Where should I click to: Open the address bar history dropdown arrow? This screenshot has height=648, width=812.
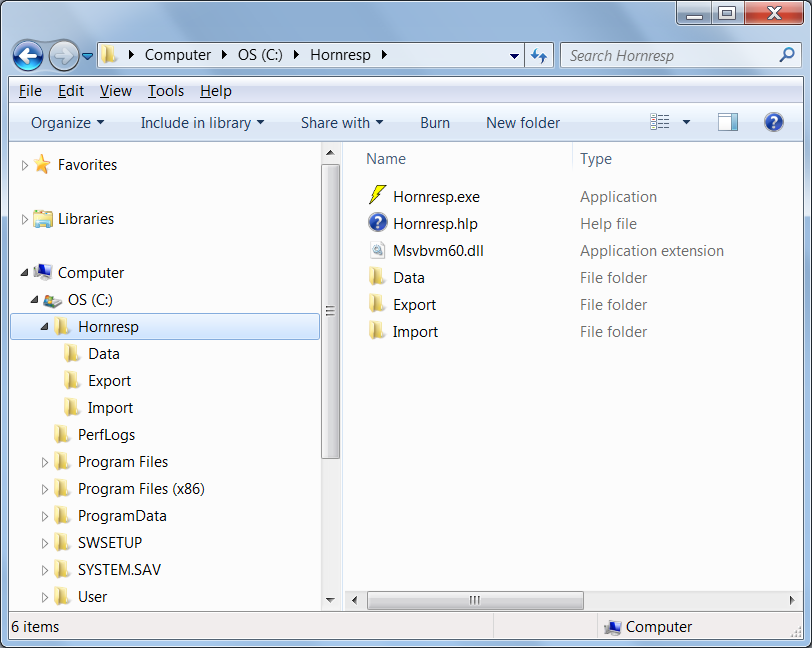click(514, 55)
